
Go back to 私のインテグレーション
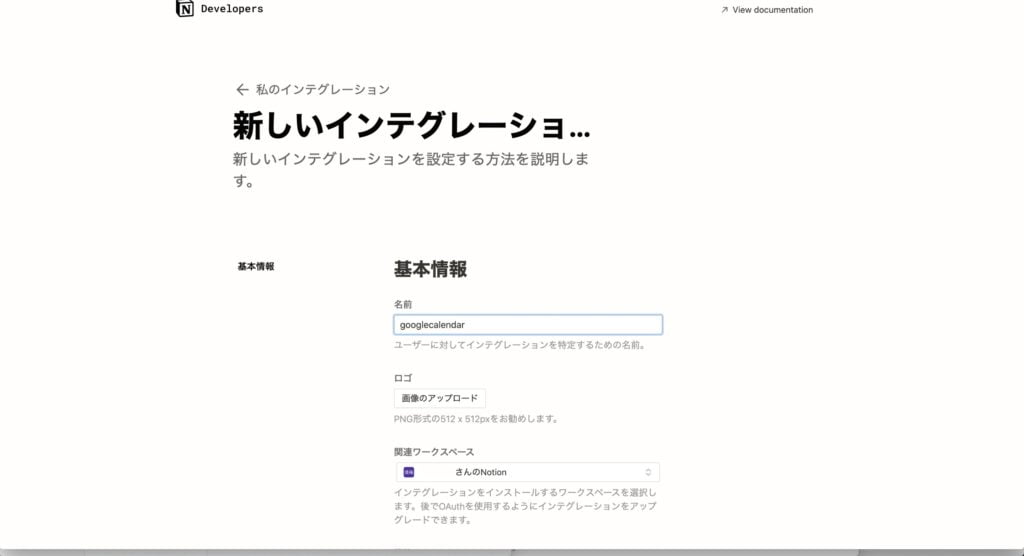click(322, 89)
